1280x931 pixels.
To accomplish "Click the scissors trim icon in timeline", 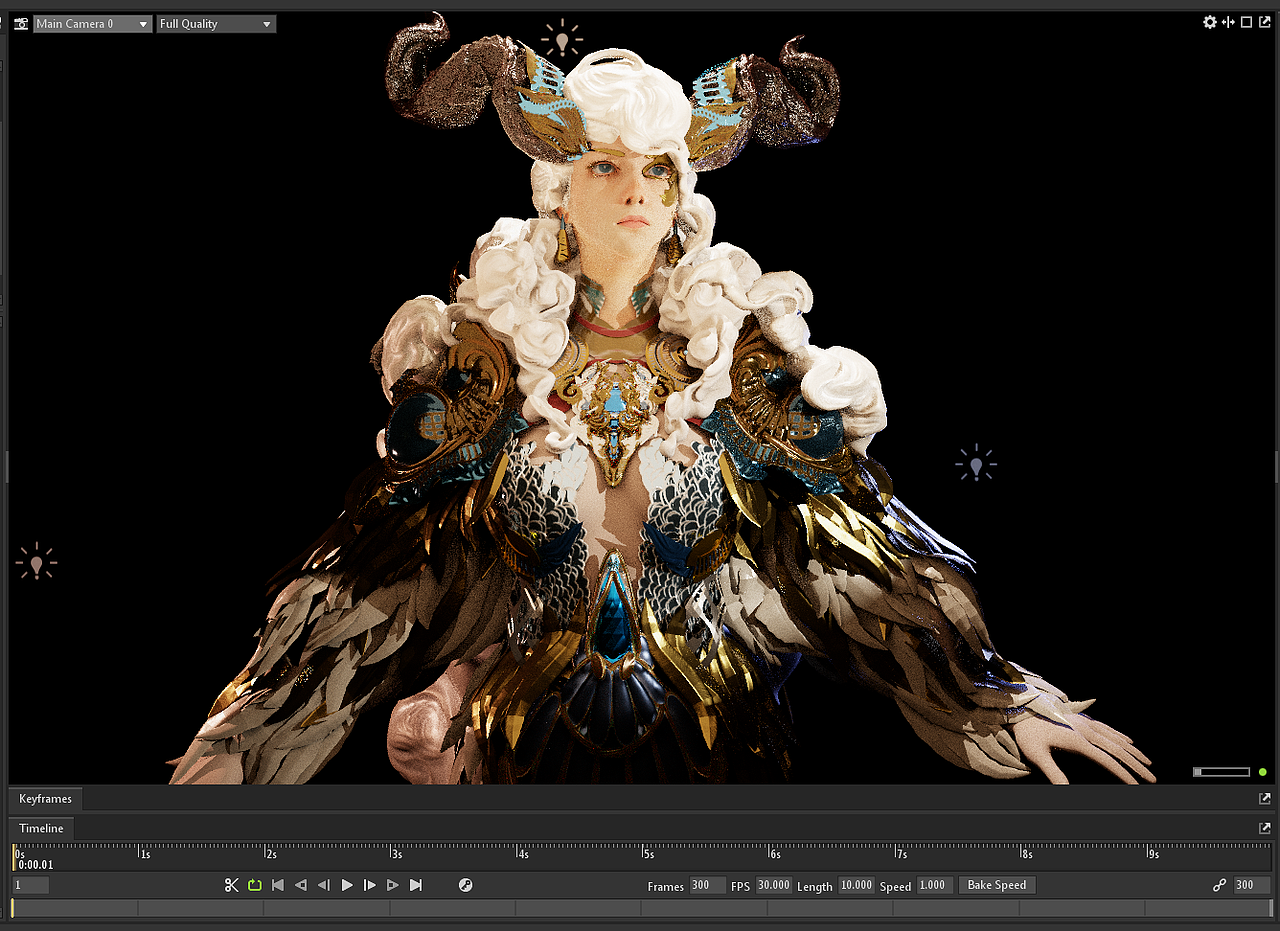I will pos(232,885).
